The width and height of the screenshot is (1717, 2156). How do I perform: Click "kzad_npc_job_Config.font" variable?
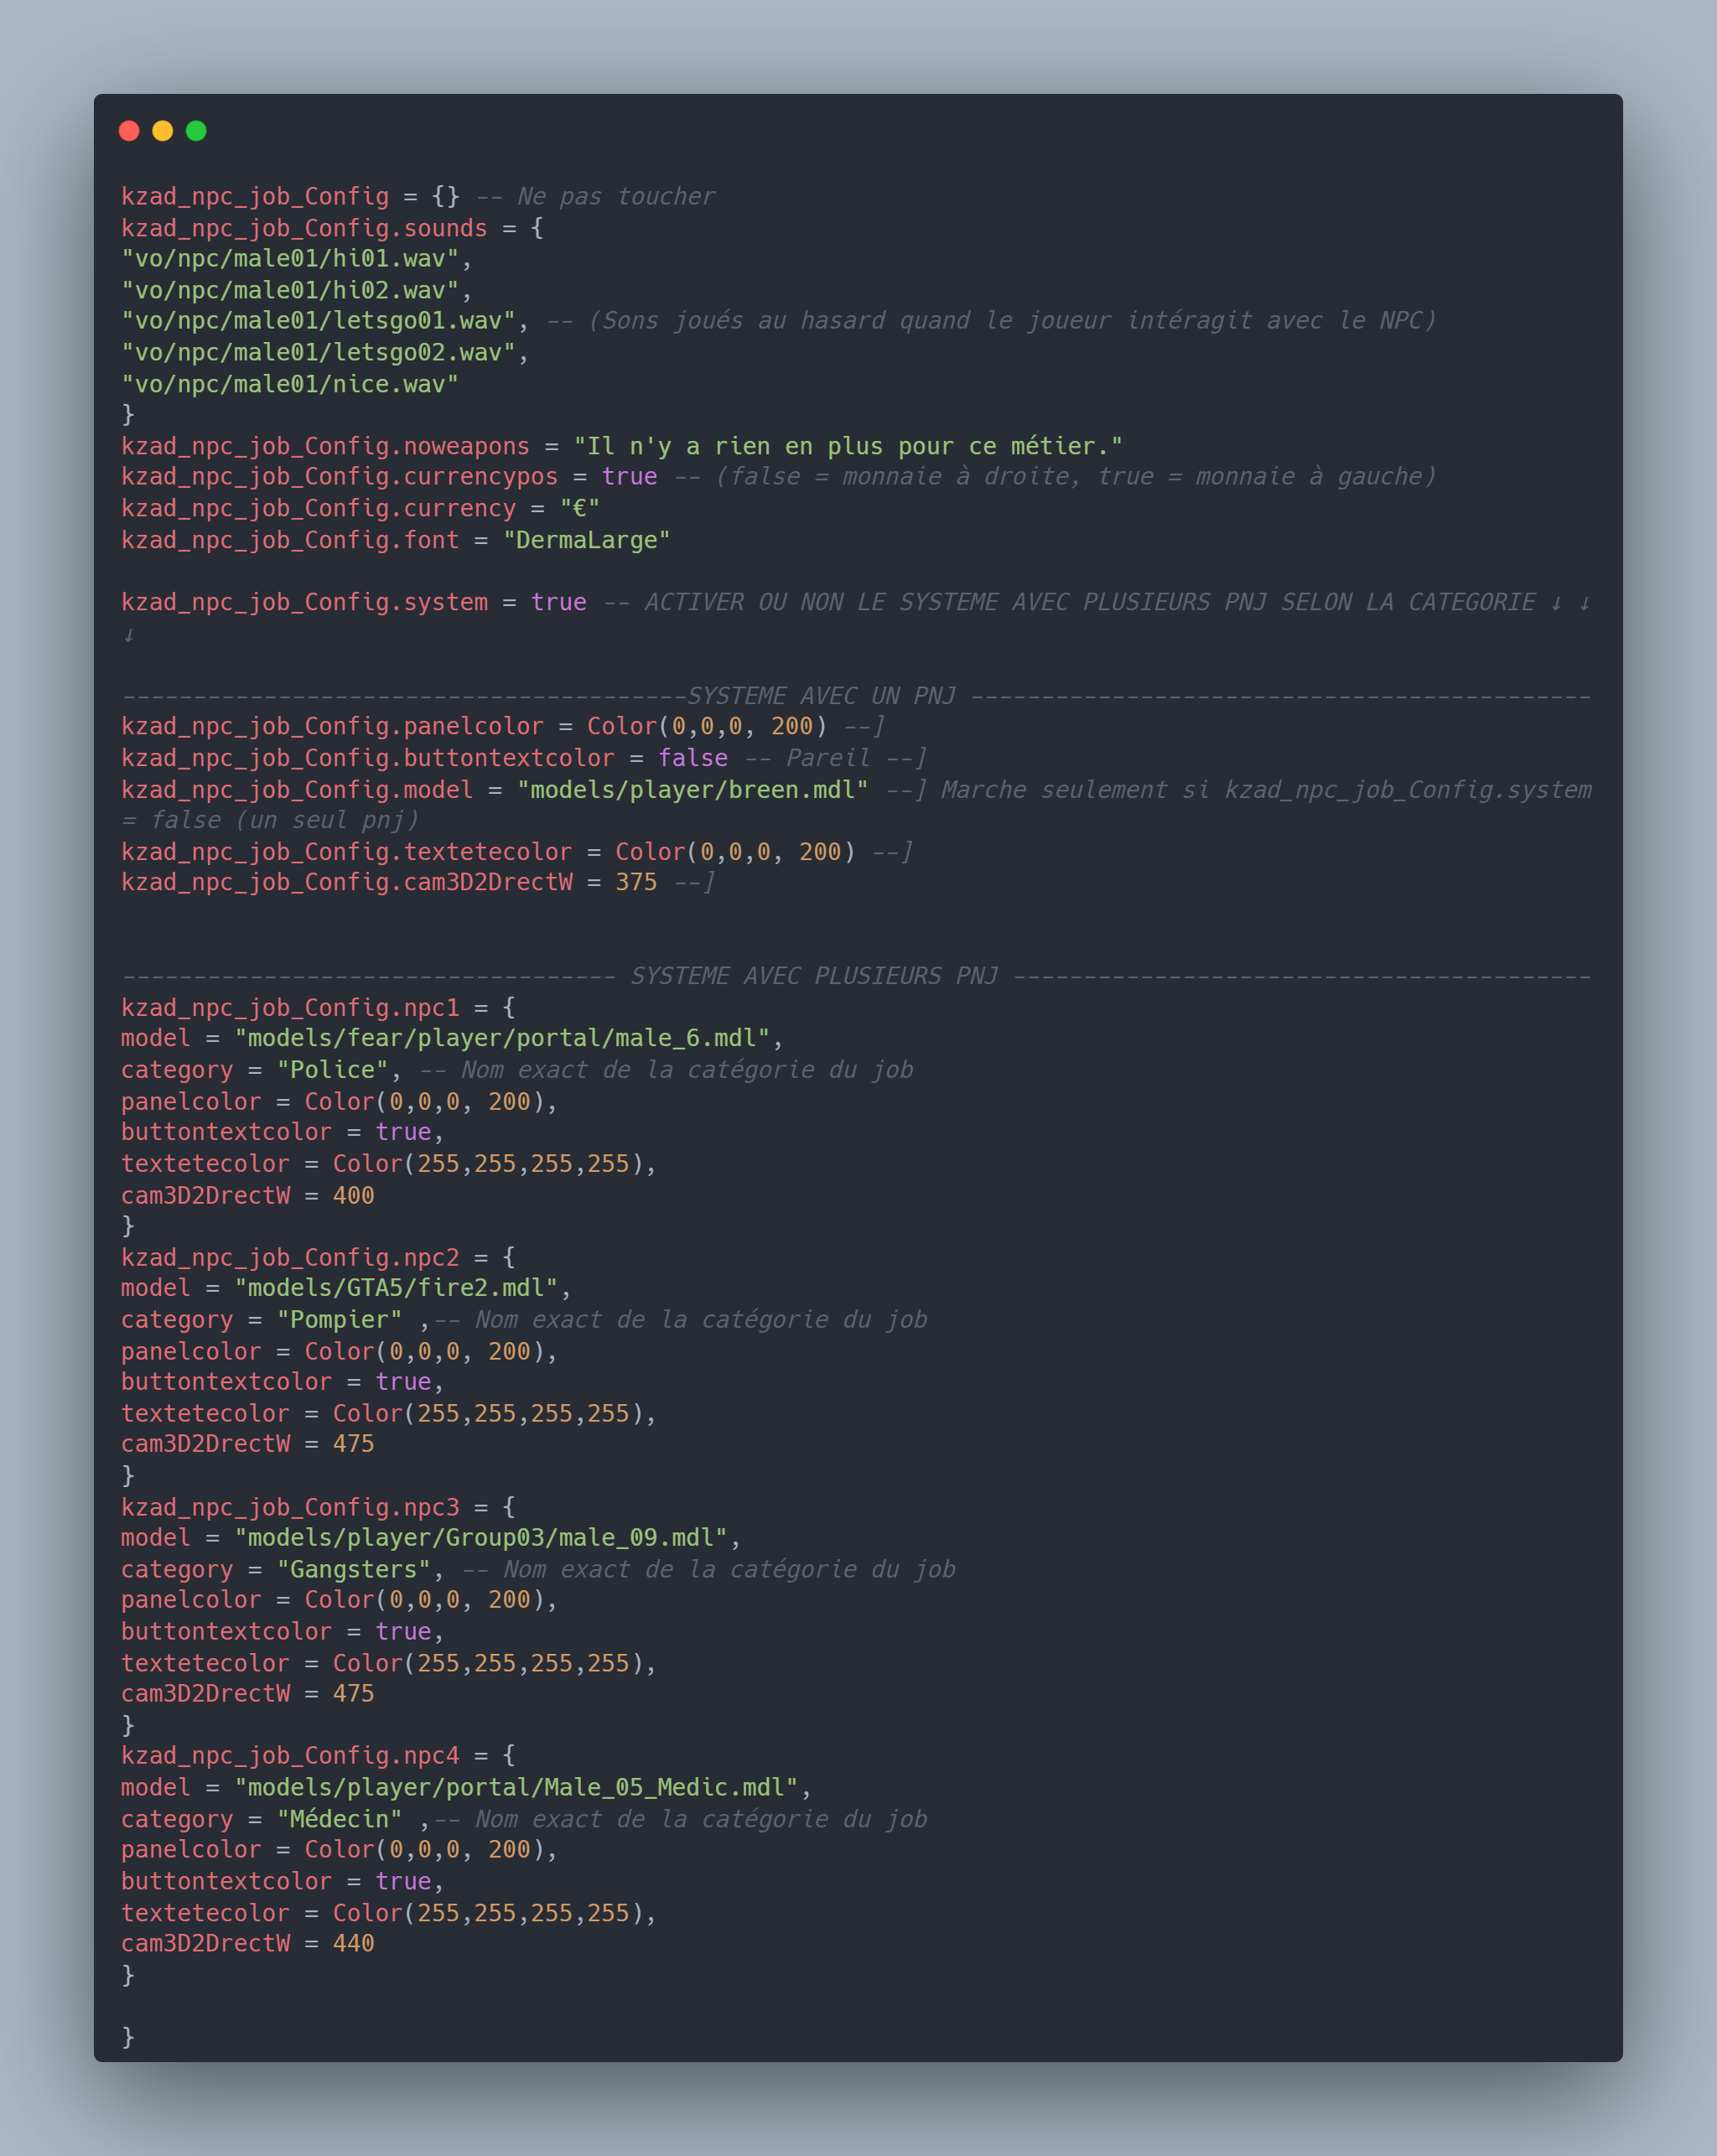click(290, 540)
